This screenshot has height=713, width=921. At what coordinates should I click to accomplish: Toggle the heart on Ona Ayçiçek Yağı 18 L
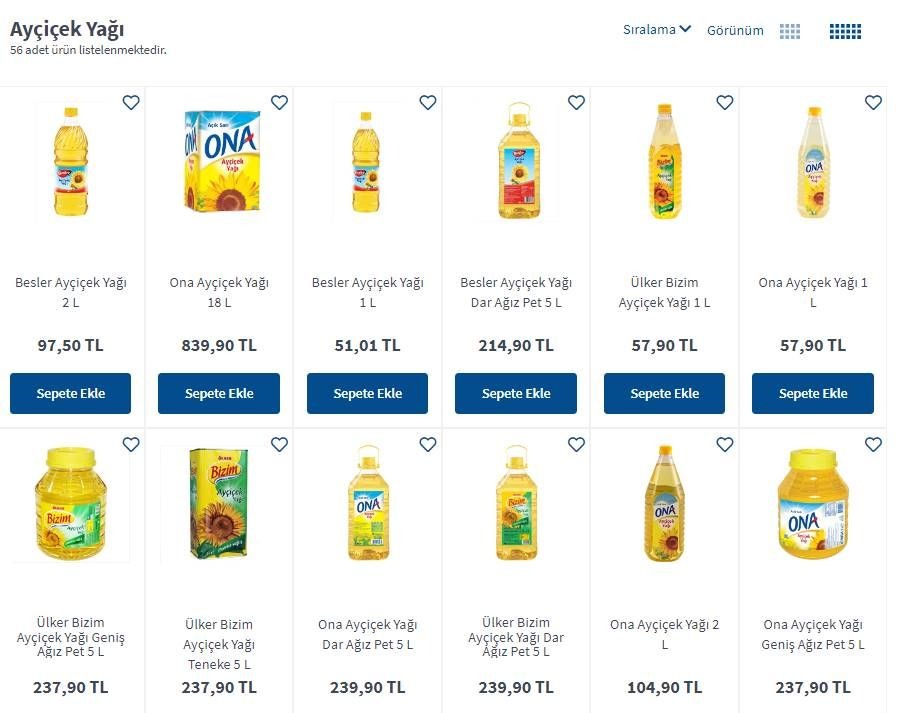click(x=280, y=103)
